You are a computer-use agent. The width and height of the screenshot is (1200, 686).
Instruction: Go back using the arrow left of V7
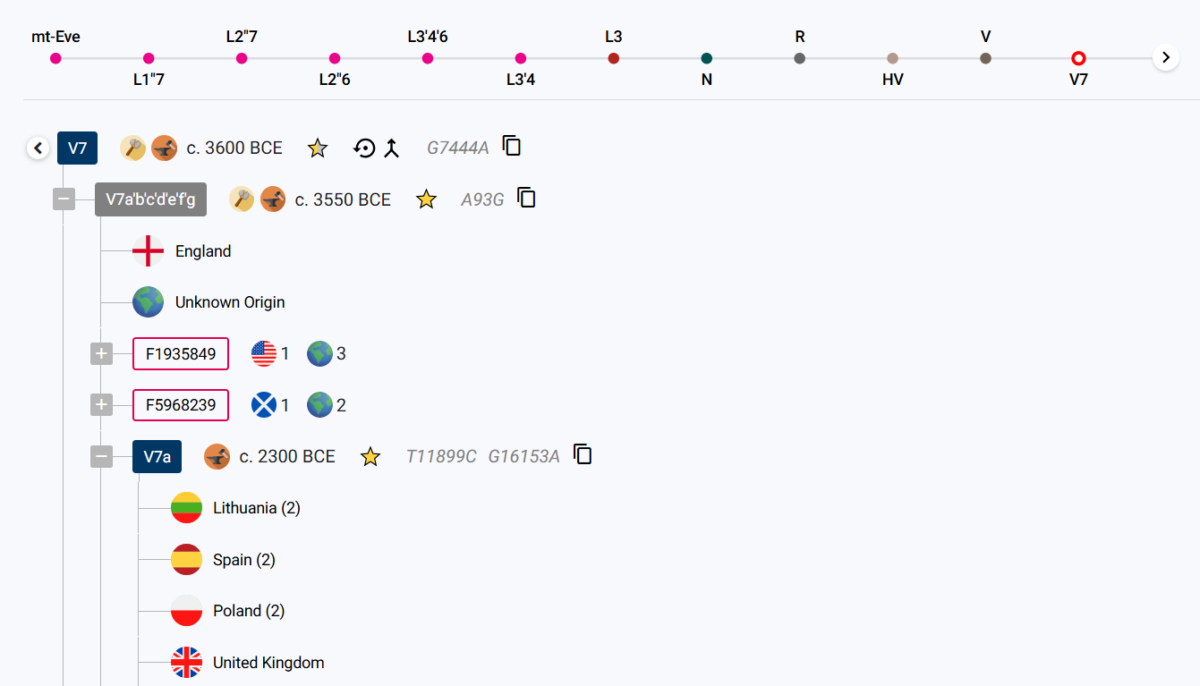point(38,148)
